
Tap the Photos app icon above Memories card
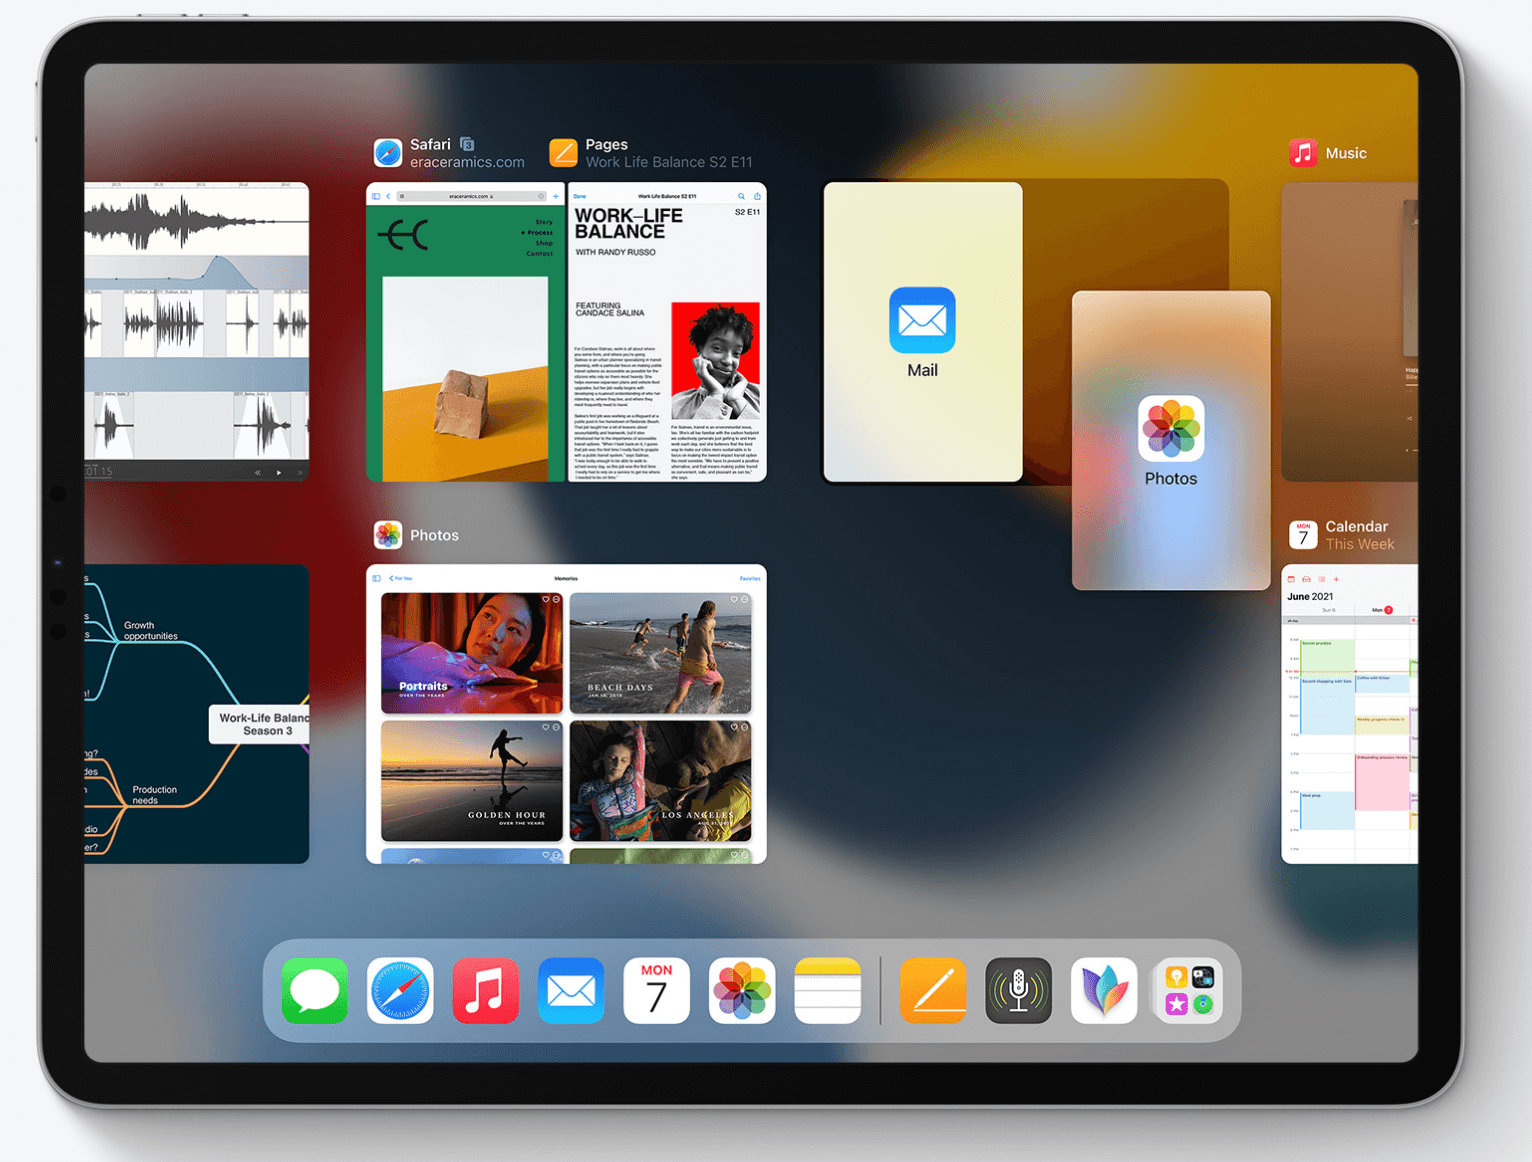click(388, 535)
